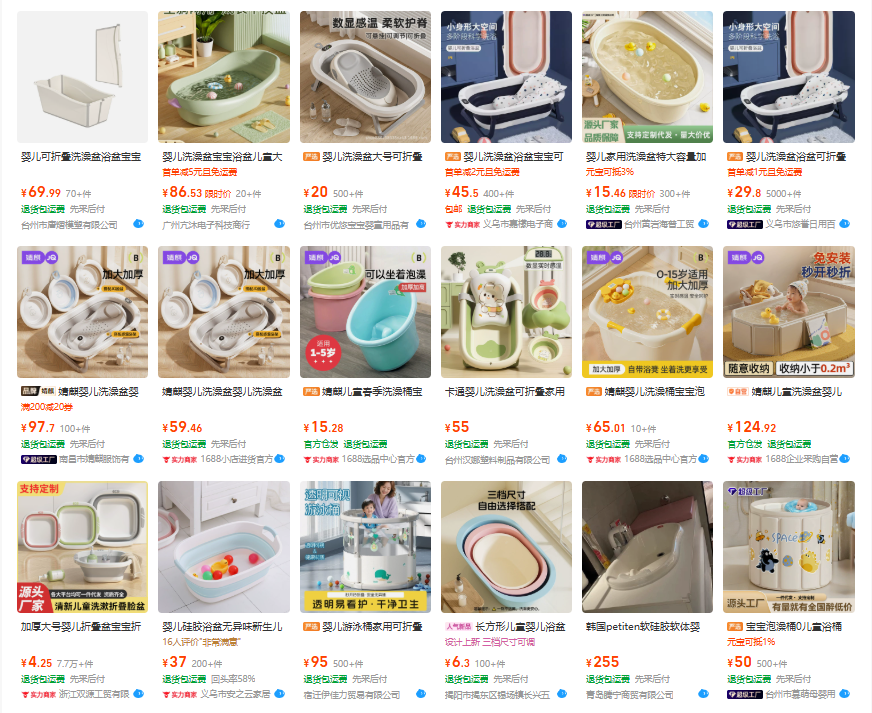872x713 pixels.
Task: Click chat icon for ¥97.7 product seller
Action: pos(138,459)
